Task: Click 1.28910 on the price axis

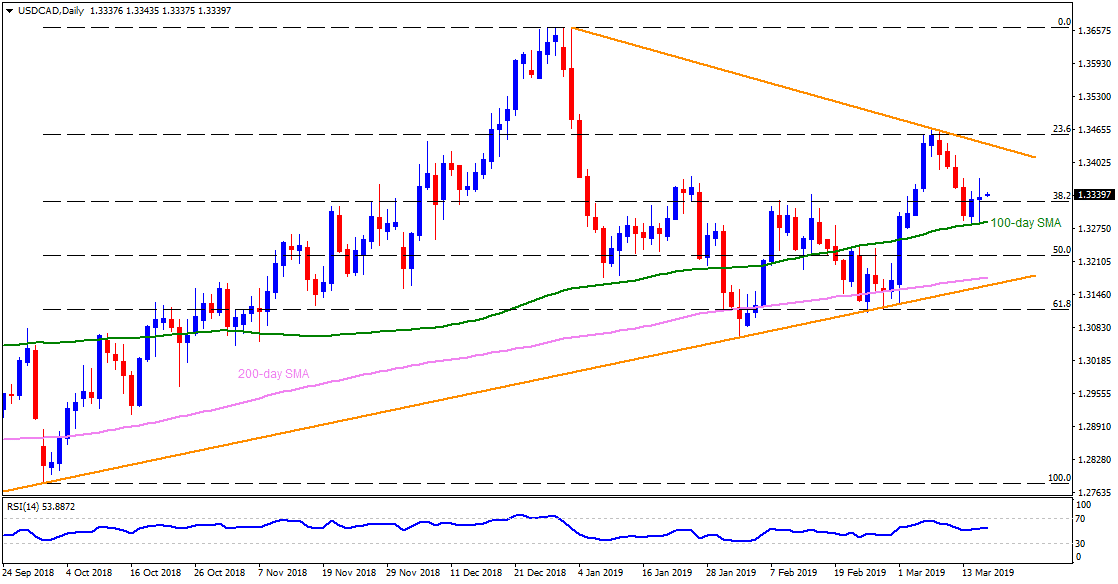Action: 1096,426
